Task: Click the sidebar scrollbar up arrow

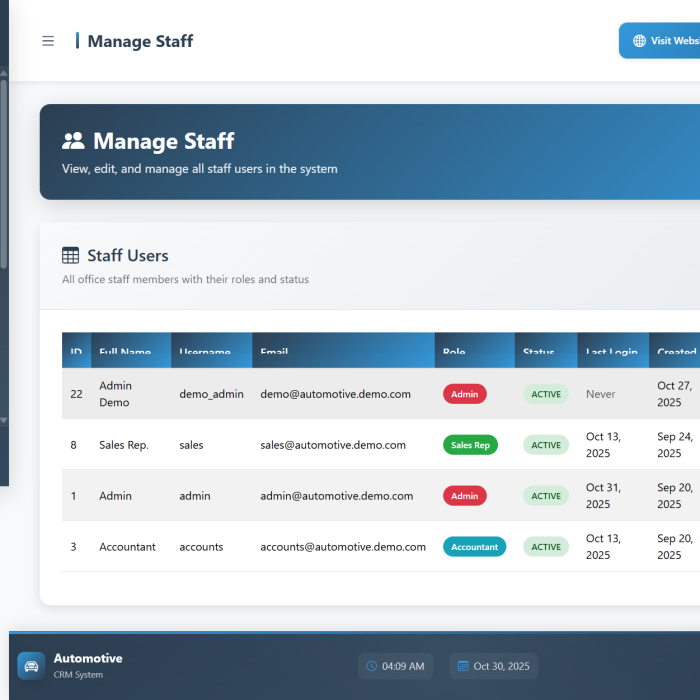Action: pos(4,73)
